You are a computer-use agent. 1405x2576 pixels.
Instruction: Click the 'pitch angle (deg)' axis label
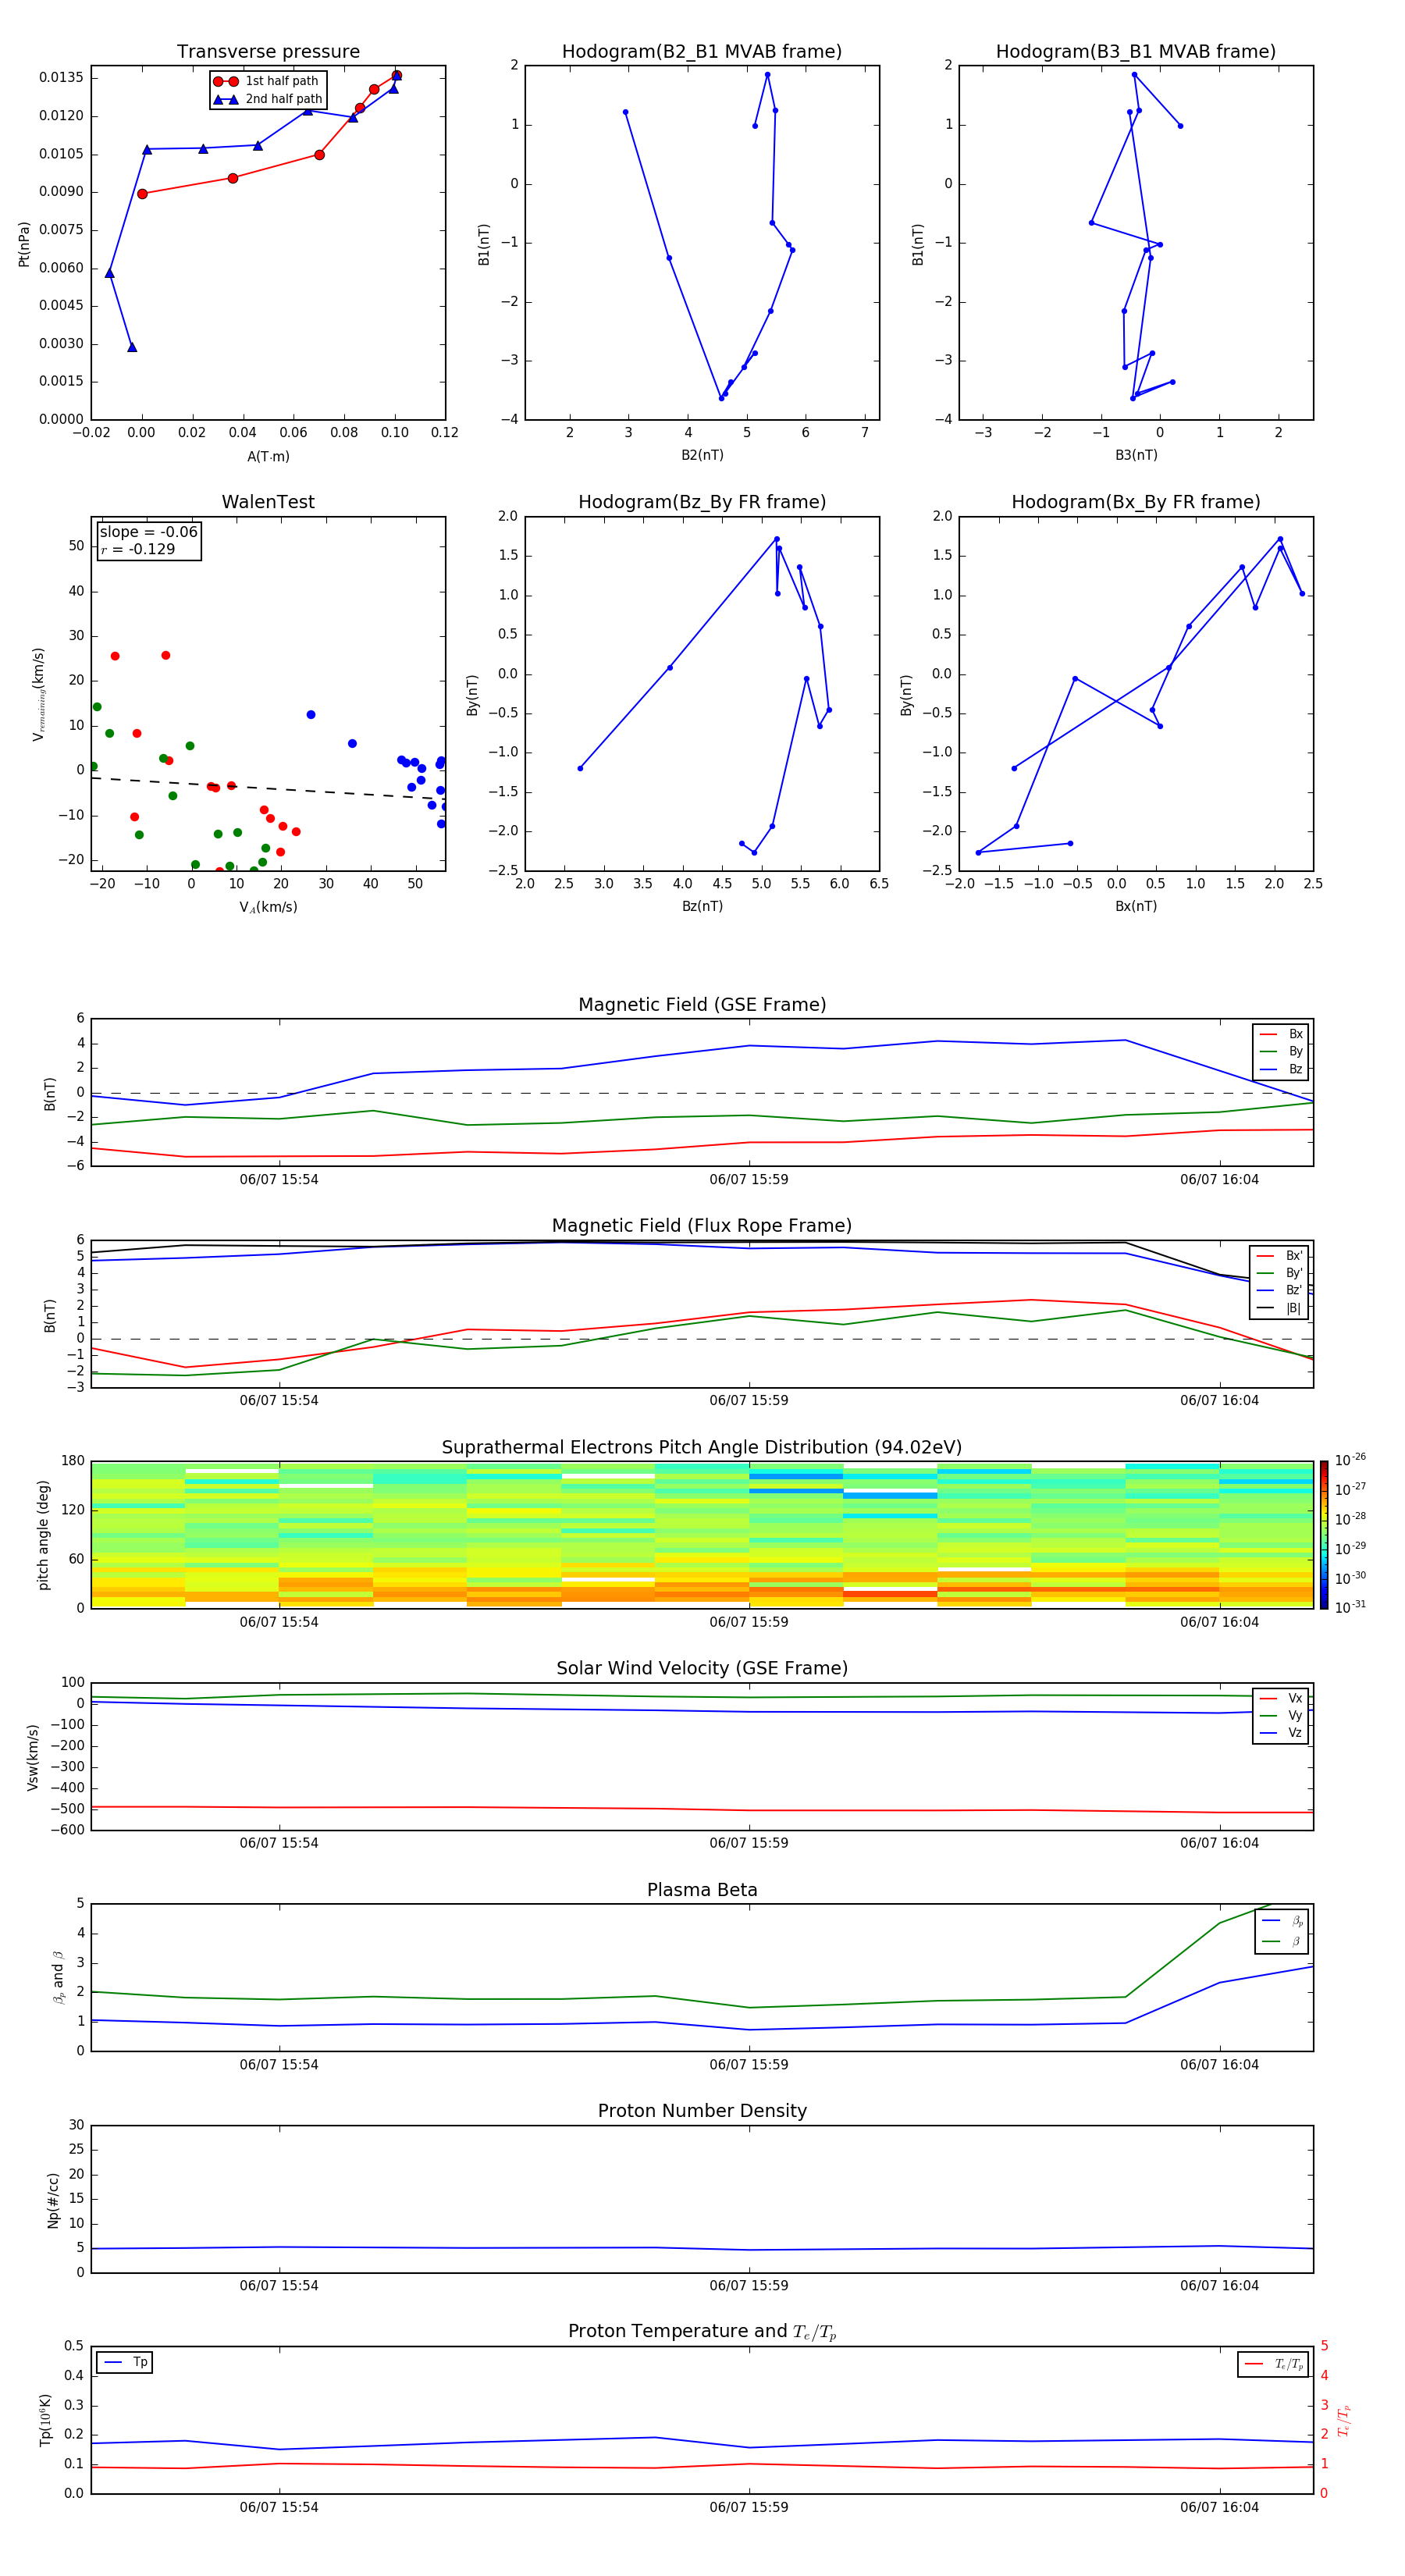pos(43,1535)
